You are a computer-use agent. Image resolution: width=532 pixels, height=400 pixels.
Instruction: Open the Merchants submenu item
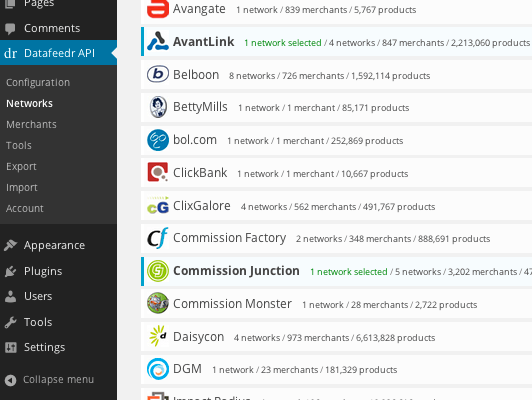(32, 125)
